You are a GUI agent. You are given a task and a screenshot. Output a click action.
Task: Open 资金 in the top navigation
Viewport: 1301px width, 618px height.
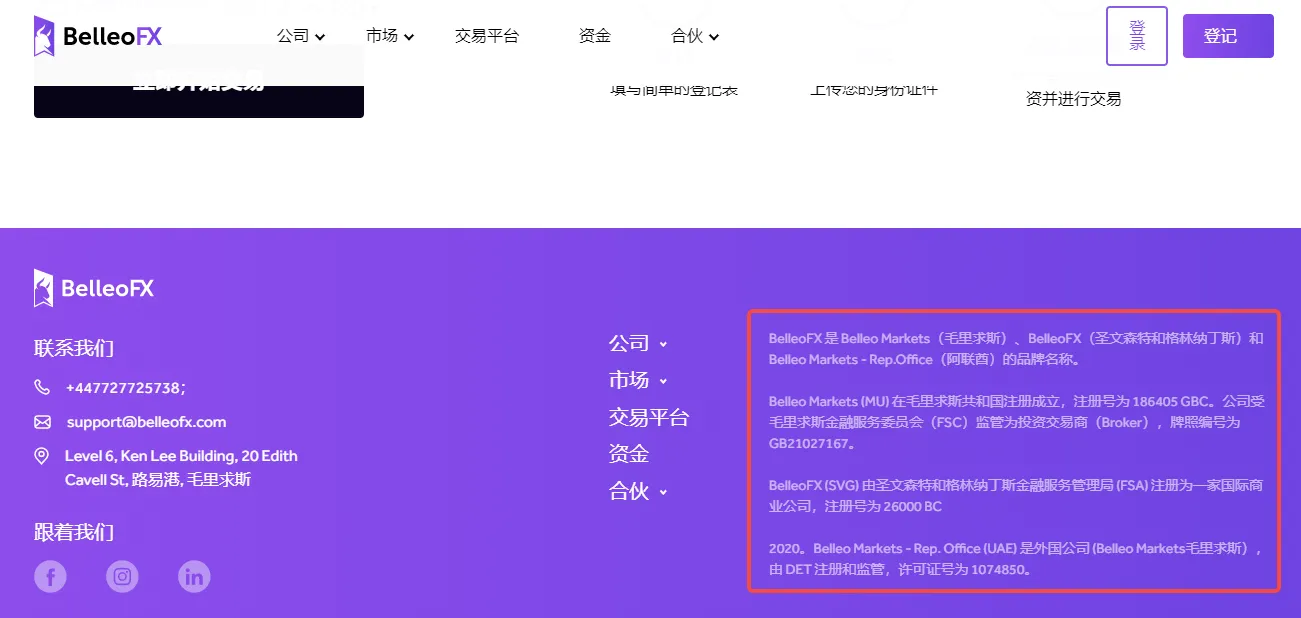click(x=595, y=36)
